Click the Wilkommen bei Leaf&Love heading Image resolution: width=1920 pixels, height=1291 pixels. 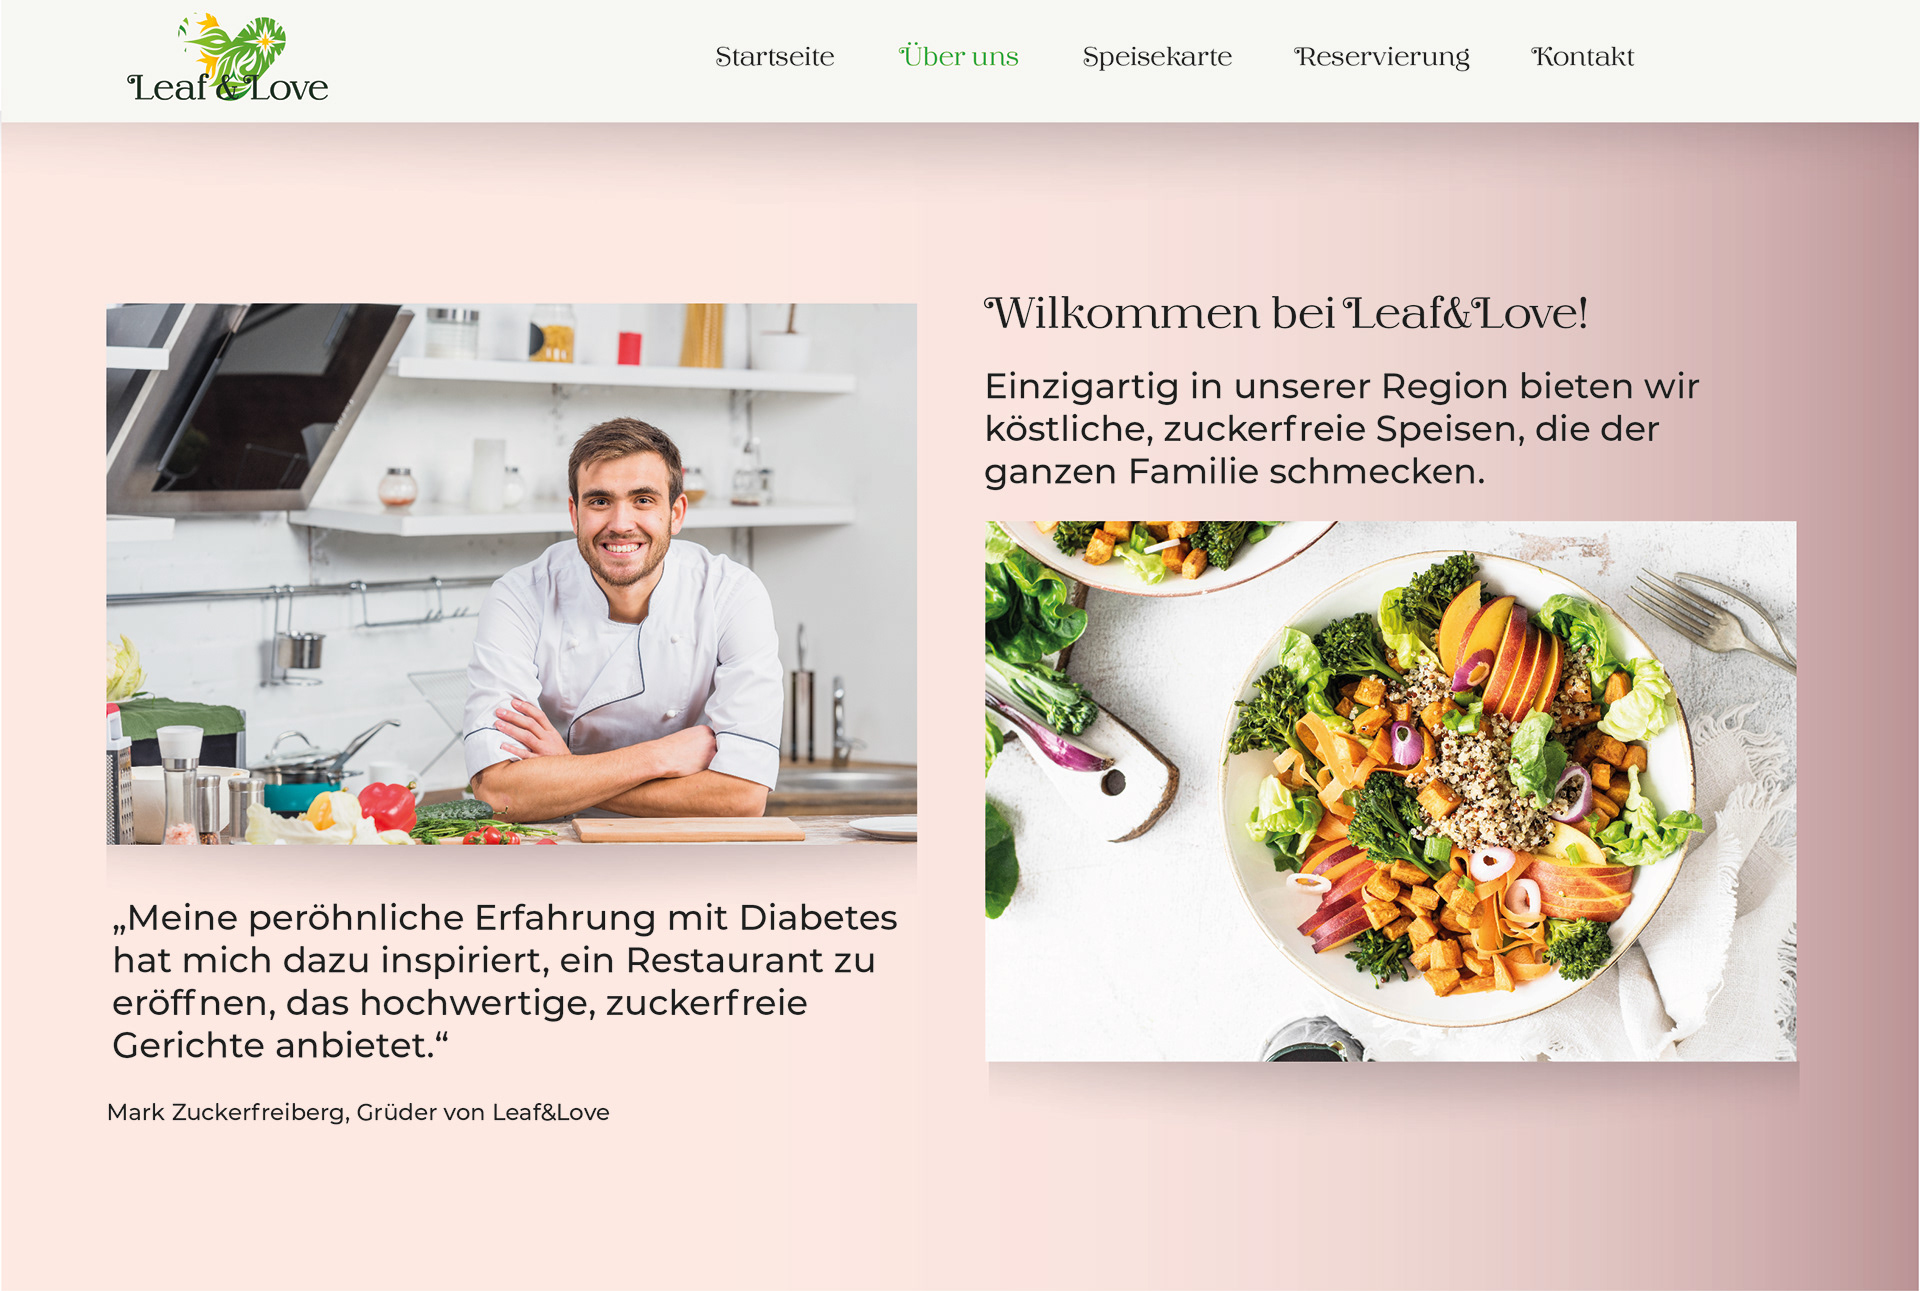pos(1286,314)
